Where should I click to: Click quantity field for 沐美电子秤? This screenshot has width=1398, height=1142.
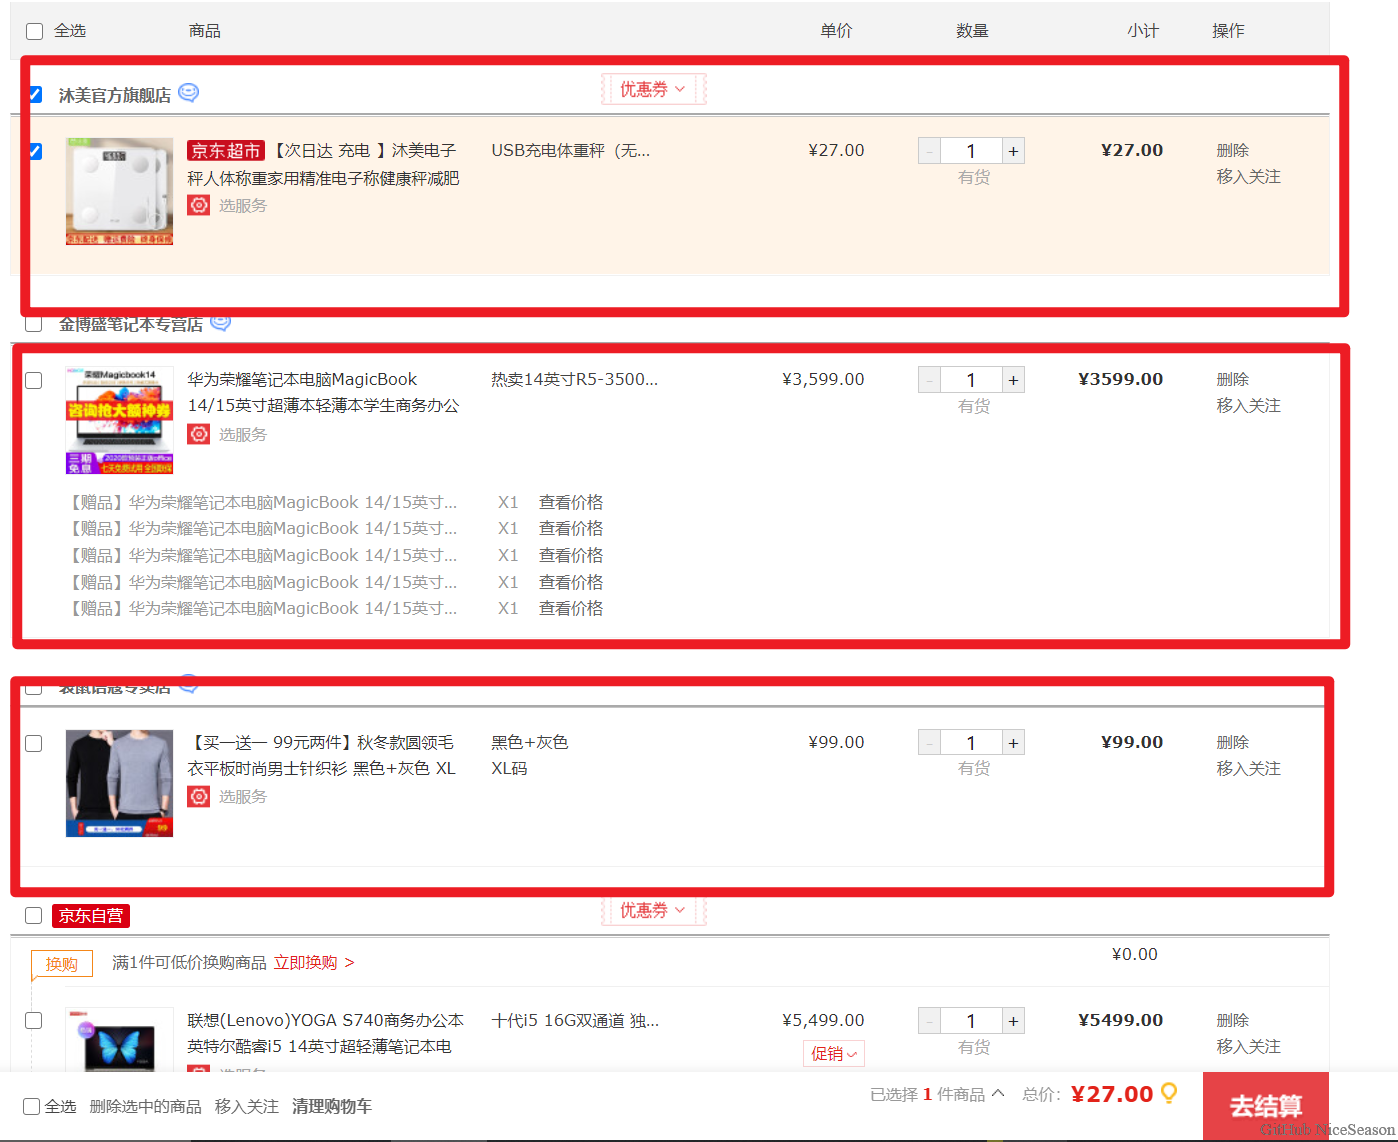pyautogui.click(x=971, y=151)
